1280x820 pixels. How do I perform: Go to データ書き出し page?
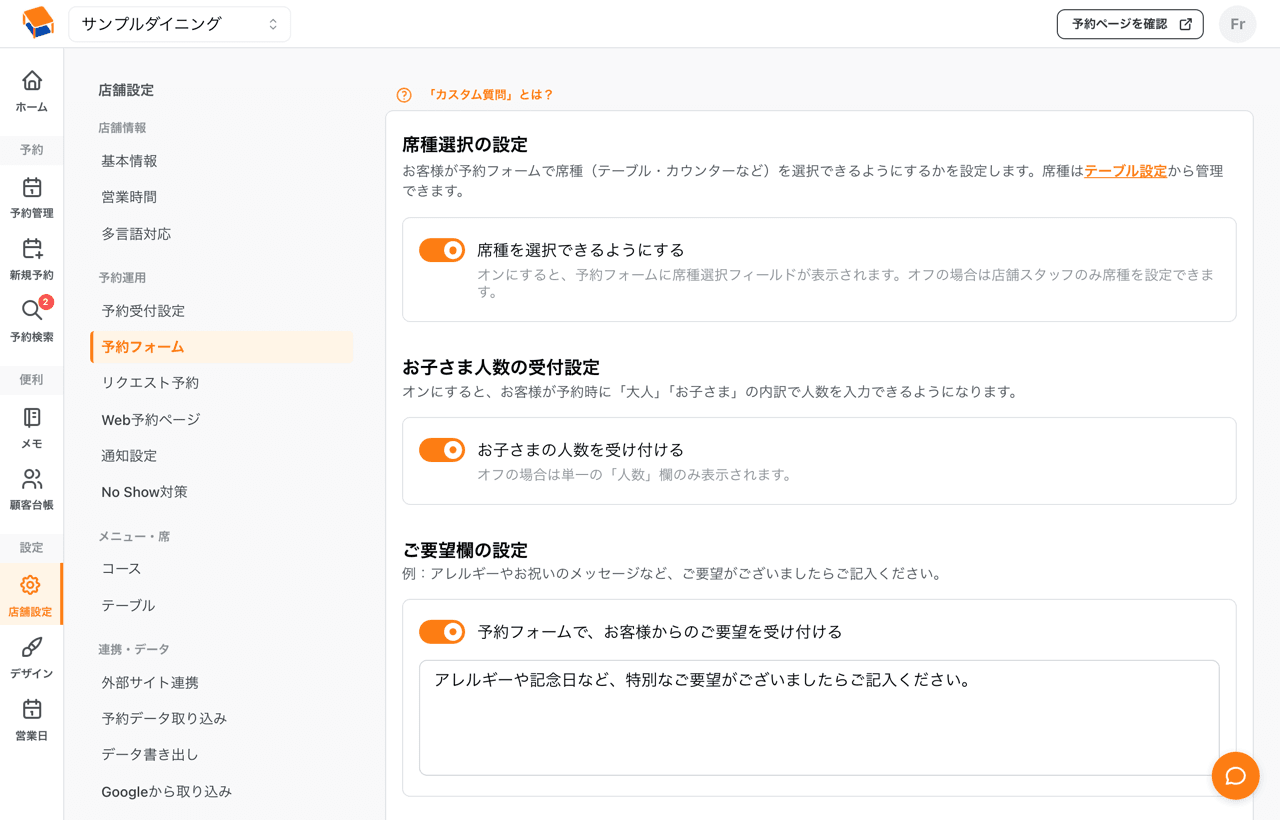[x=150, y=755]
